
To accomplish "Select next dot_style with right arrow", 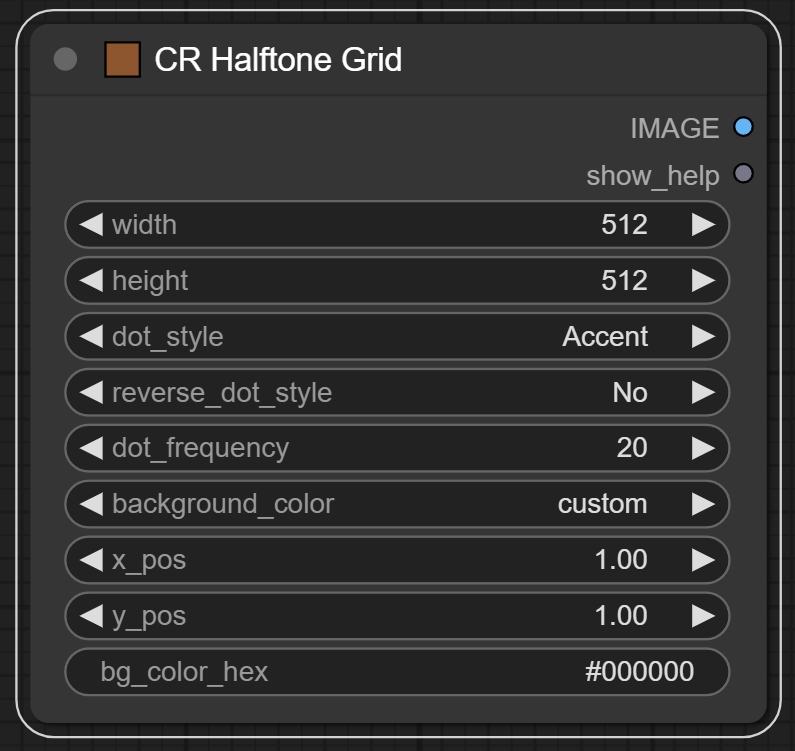I will click(x=703, y=337).
